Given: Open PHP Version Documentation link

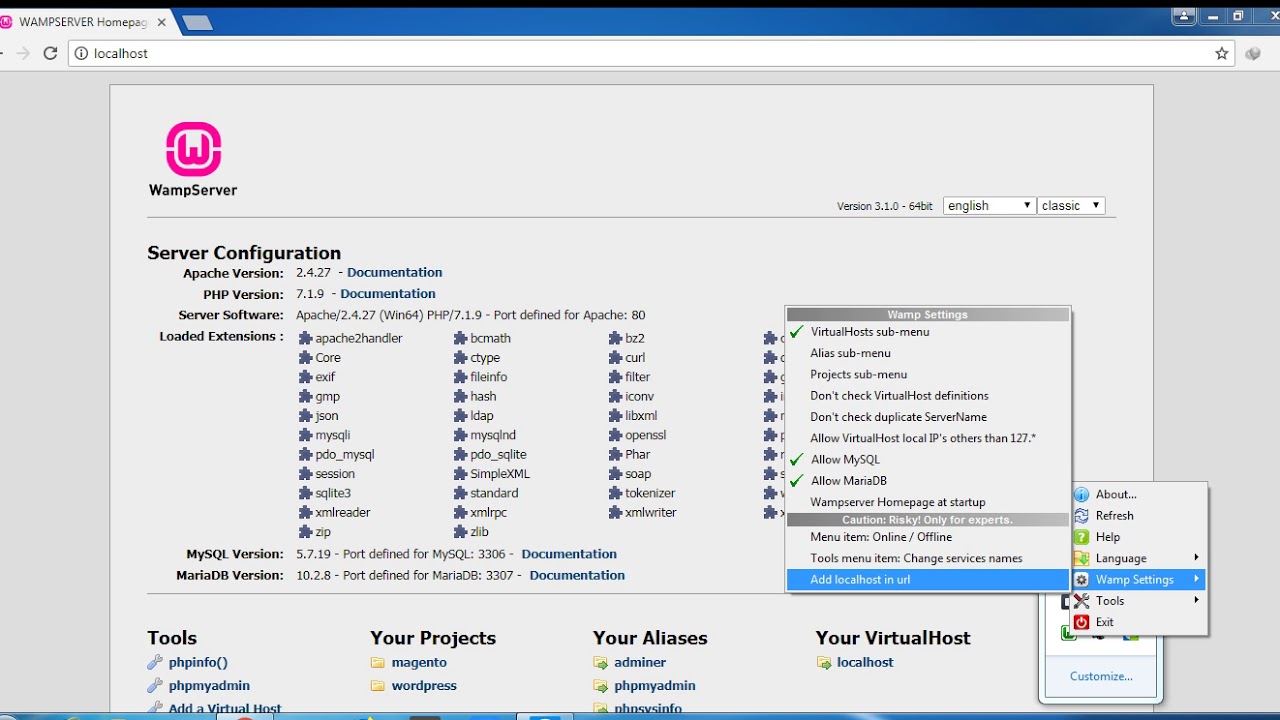Looking at the screenshot, I should pos(388,293).
